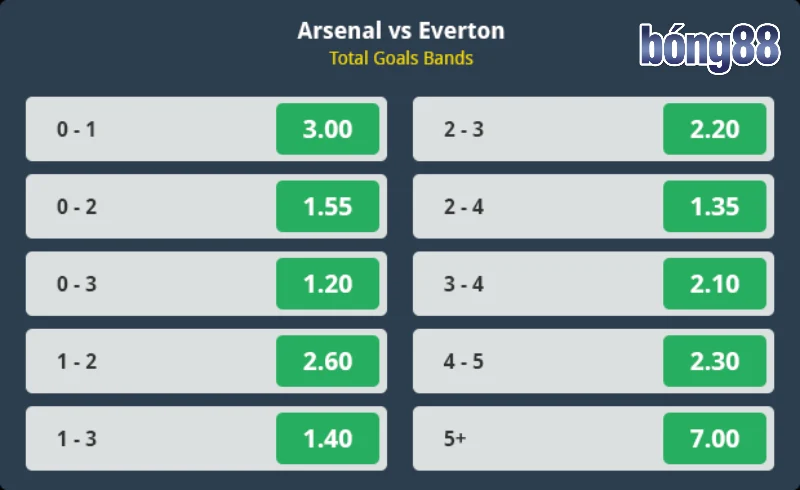800x490 pixels.
Task: Select the 1.55 odds for 0 - 2 band
Action: click(328, 207)
